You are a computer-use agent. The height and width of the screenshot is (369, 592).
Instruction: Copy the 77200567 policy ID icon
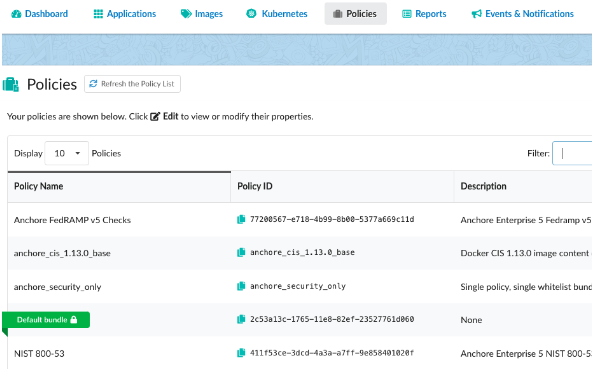pyautogui.click(x=241, y=219)
